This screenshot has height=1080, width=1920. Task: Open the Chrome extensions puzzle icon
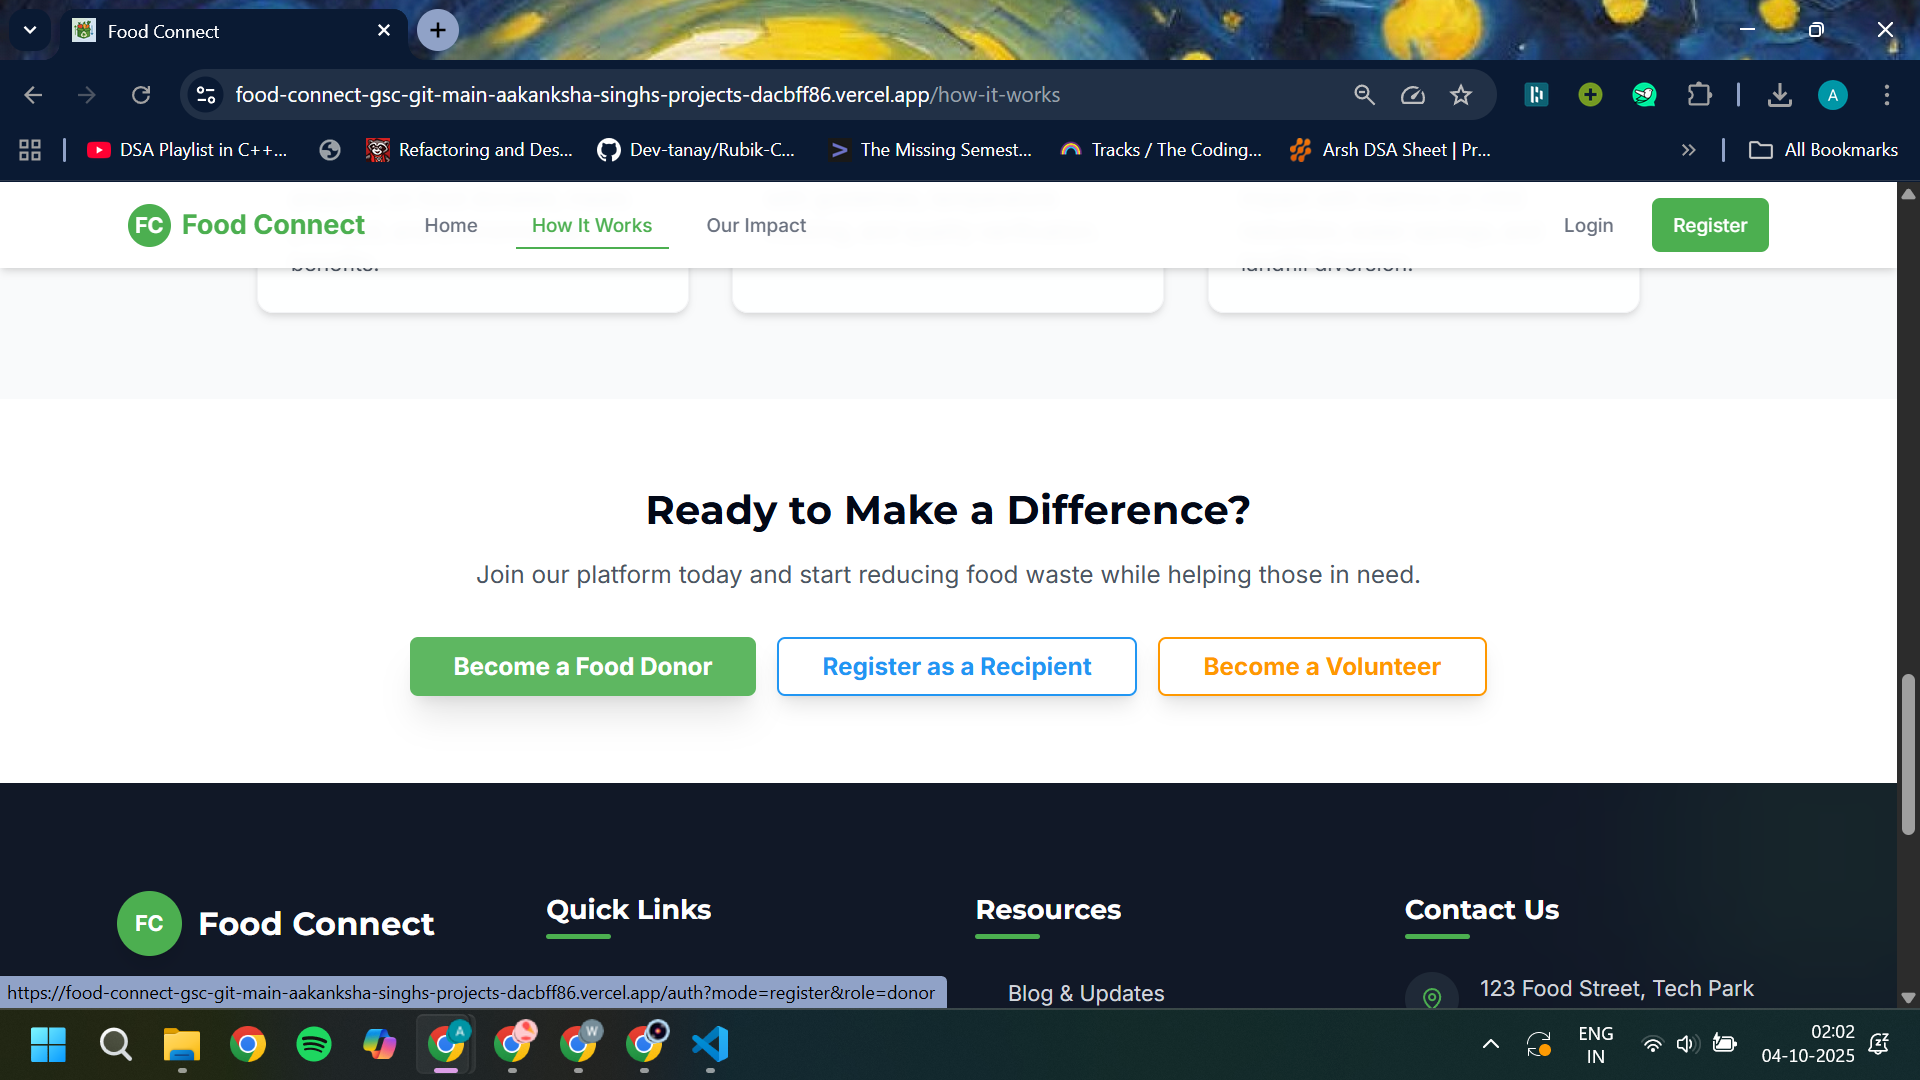tap(1699, 95)
